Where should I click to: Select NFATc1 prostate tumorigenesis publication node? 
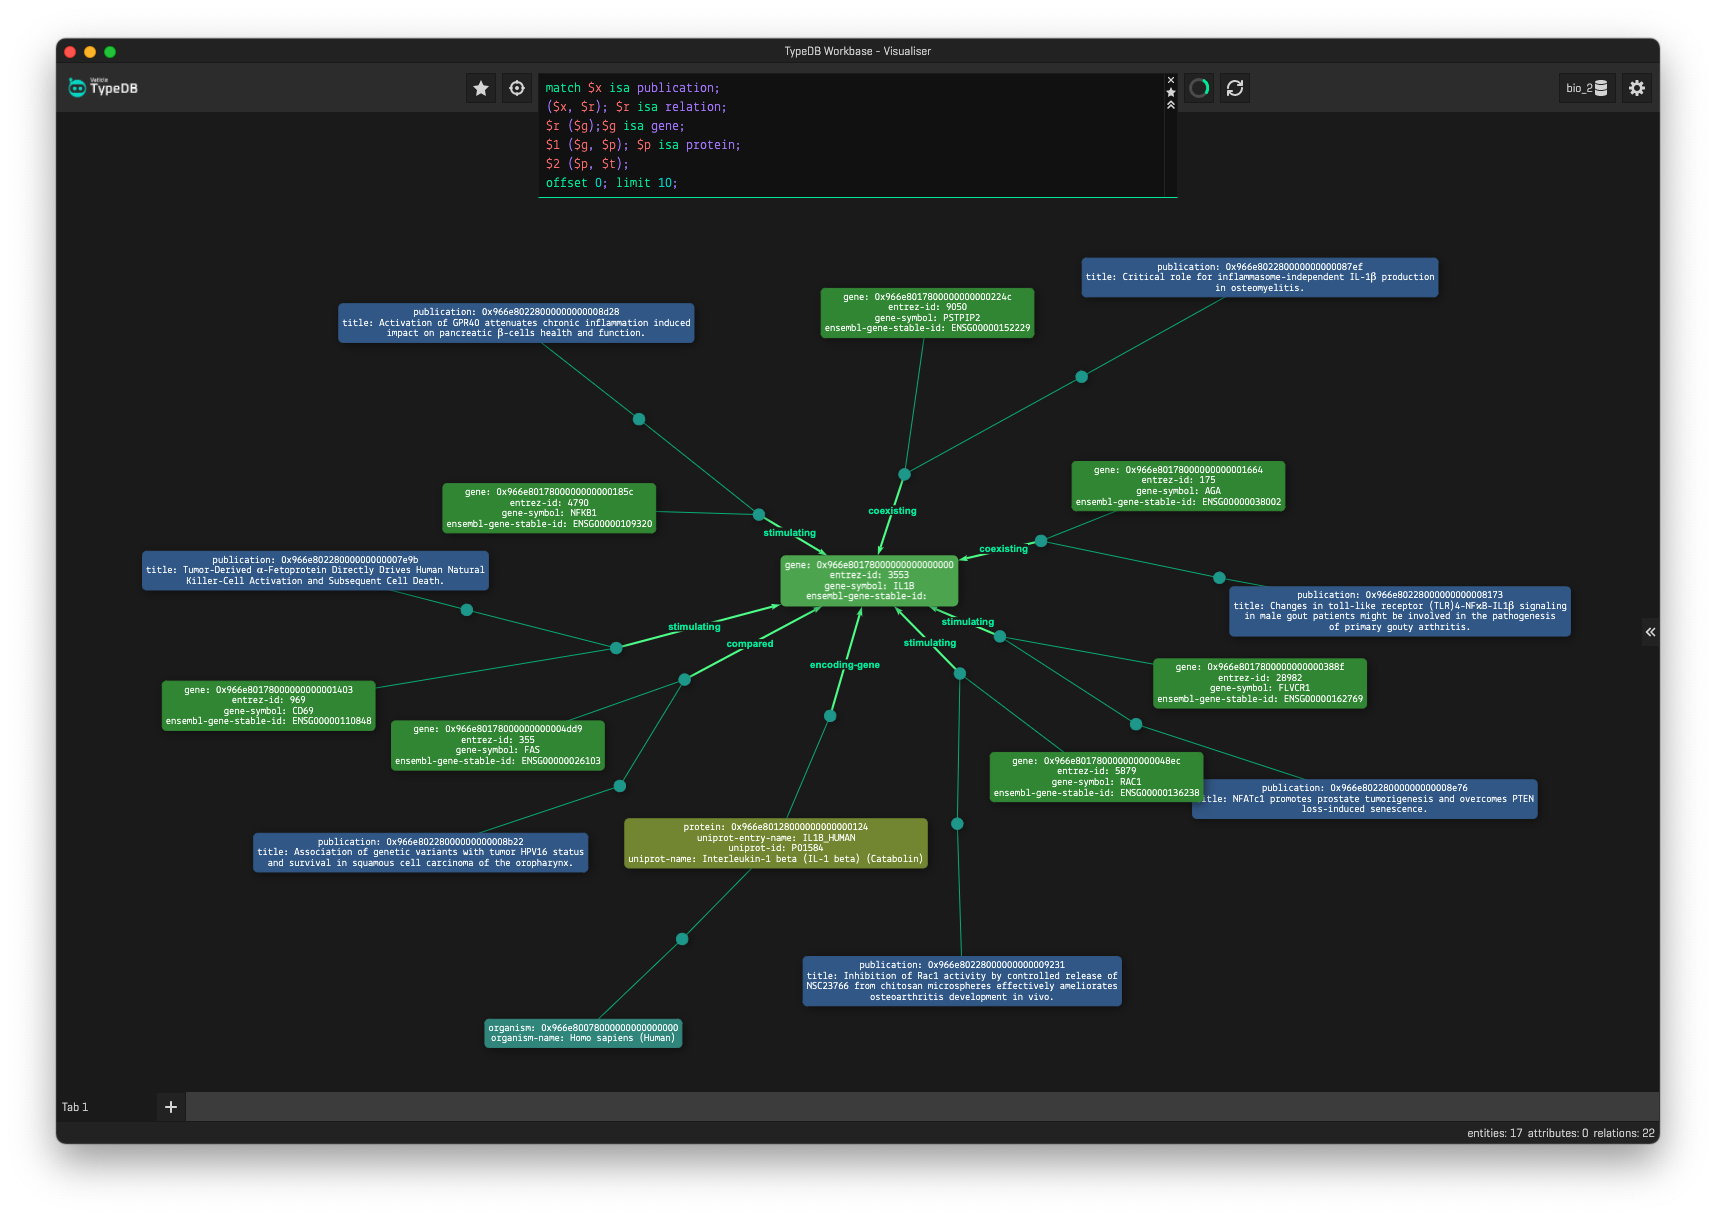pos(1370,799)
